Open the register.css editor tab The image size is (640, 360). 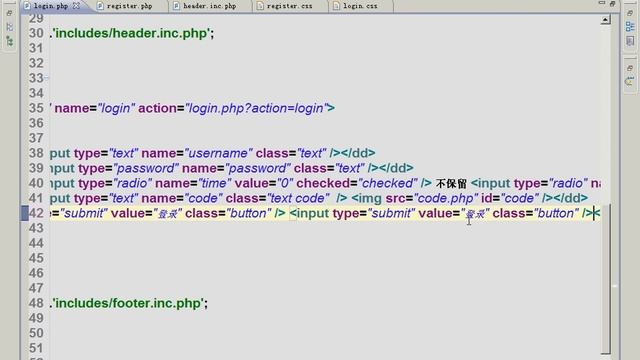tap(289, 6)
